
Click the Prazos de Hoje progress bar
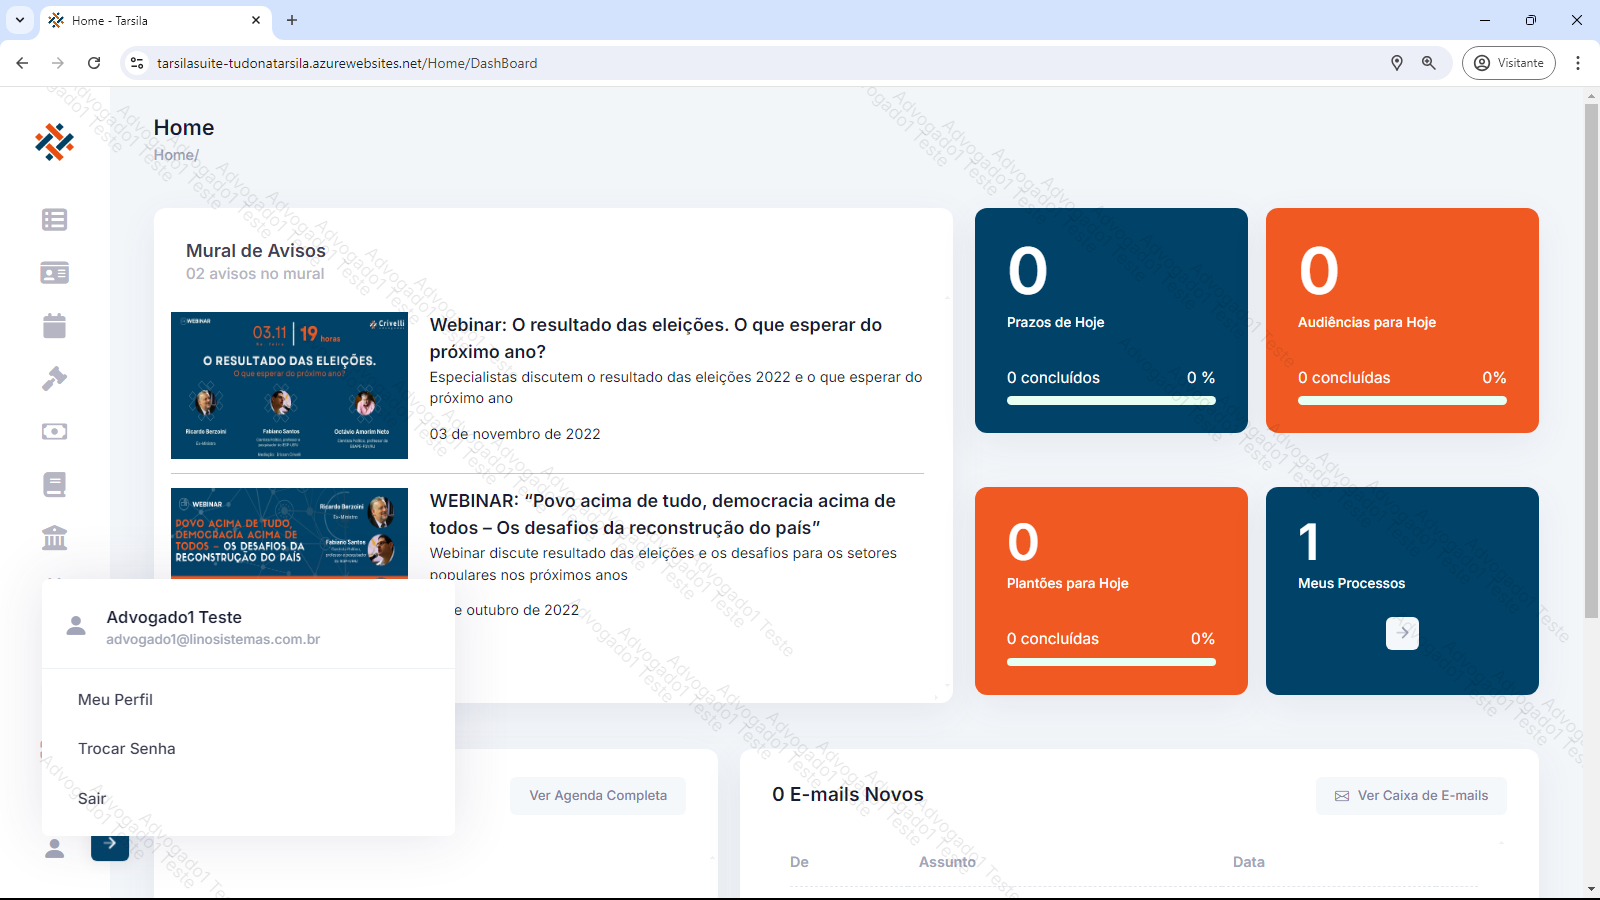tap(1111, 401)
